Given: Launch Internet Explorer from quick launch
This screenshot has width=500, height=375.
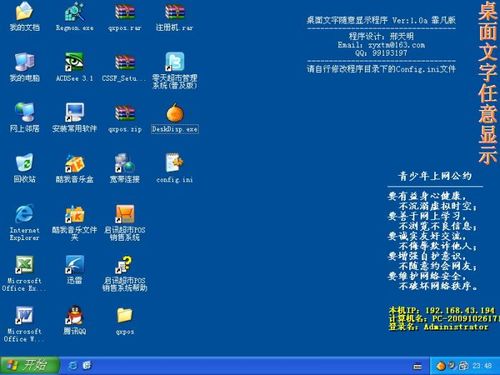Looking at the screenshot, I should click(72, 366).
